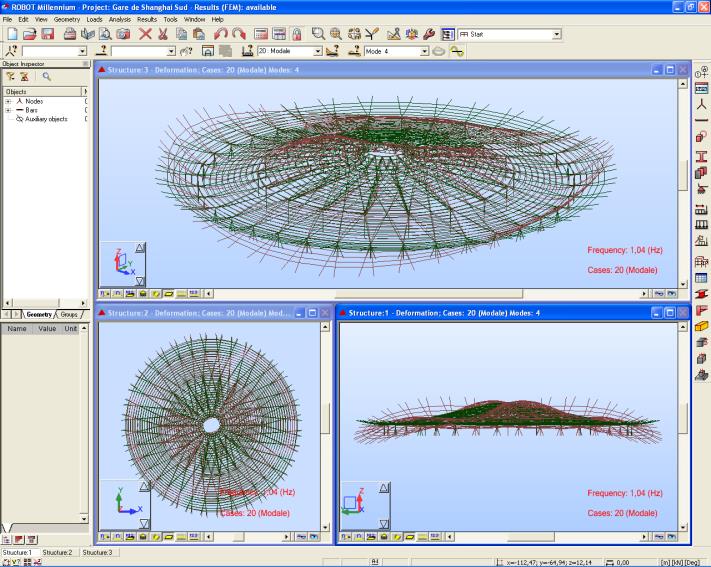This screenshot has width=711, height=567.
Task: Open the Loads menu
Action: point(94,20)
